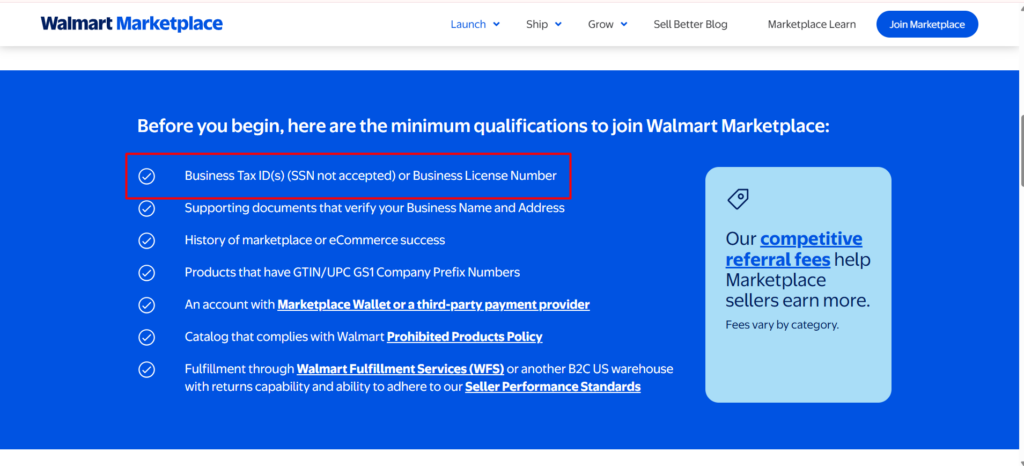Open the Prohibited Products Policy link

coord(465,337)
